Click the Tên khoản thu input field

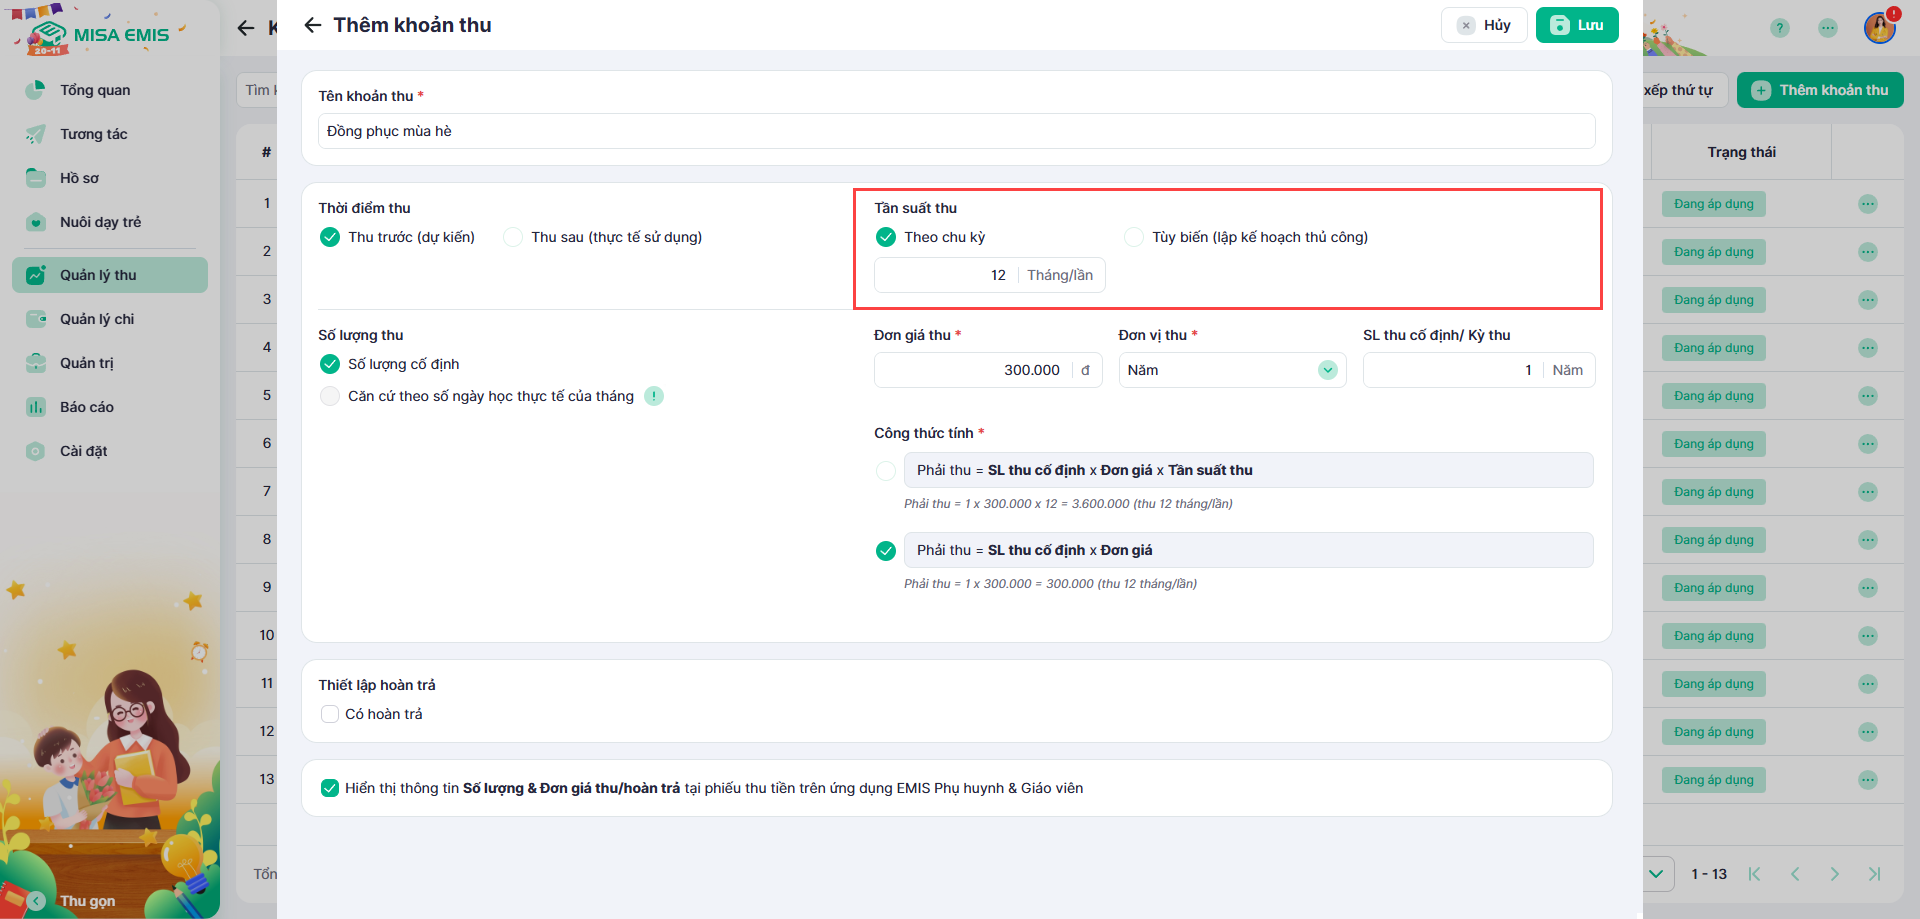956,131
